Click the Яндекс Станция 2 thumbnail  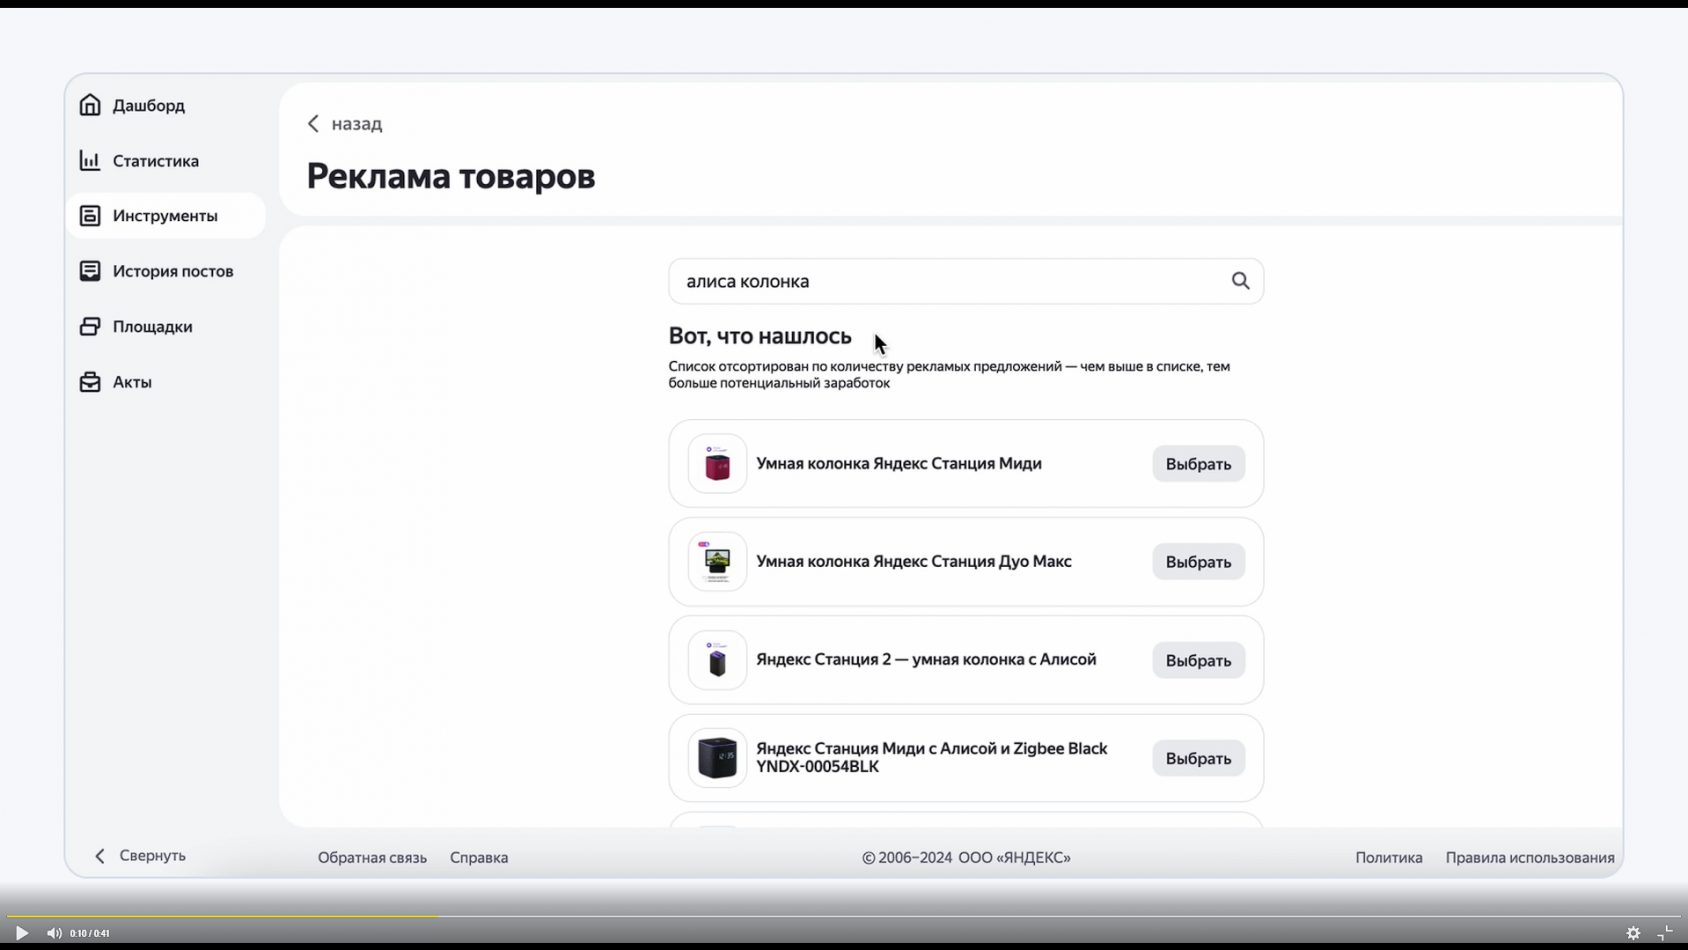717,660
